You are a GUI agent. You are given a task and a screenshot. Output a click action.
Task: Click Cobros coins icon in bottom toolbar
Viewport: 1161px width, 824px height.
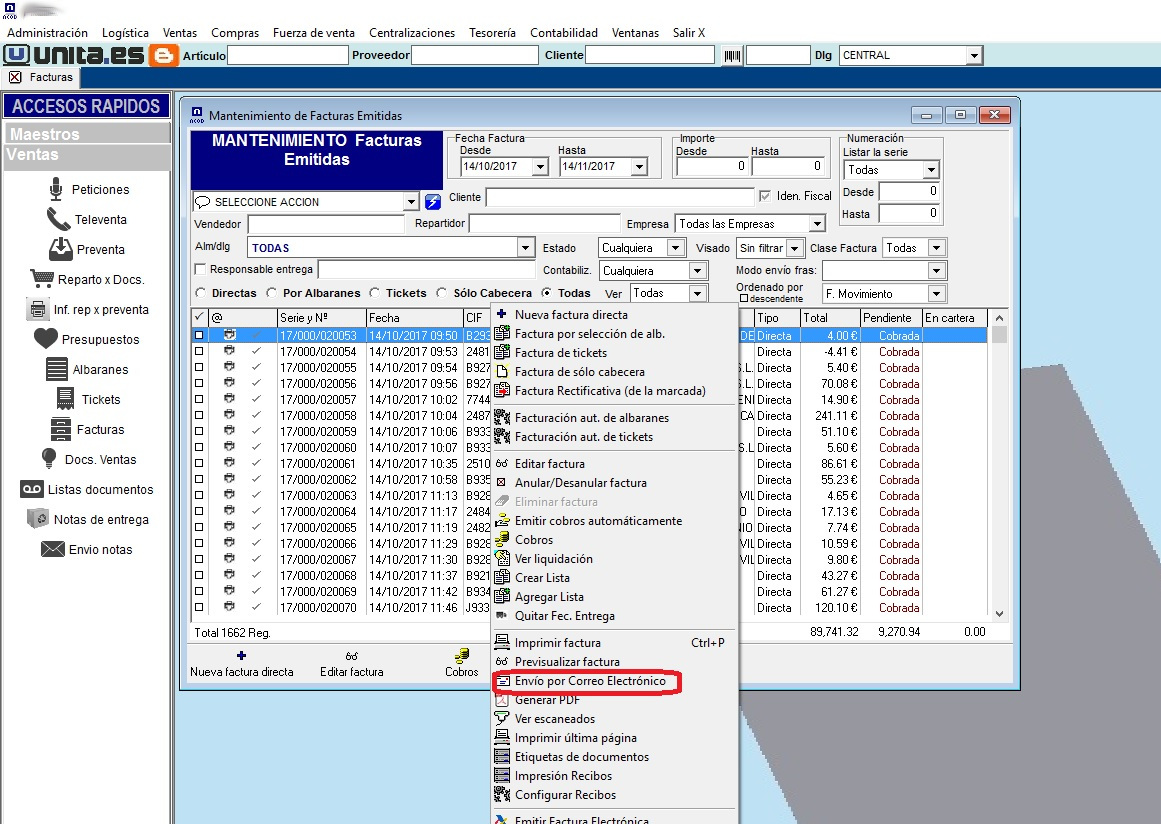(462, 656)
